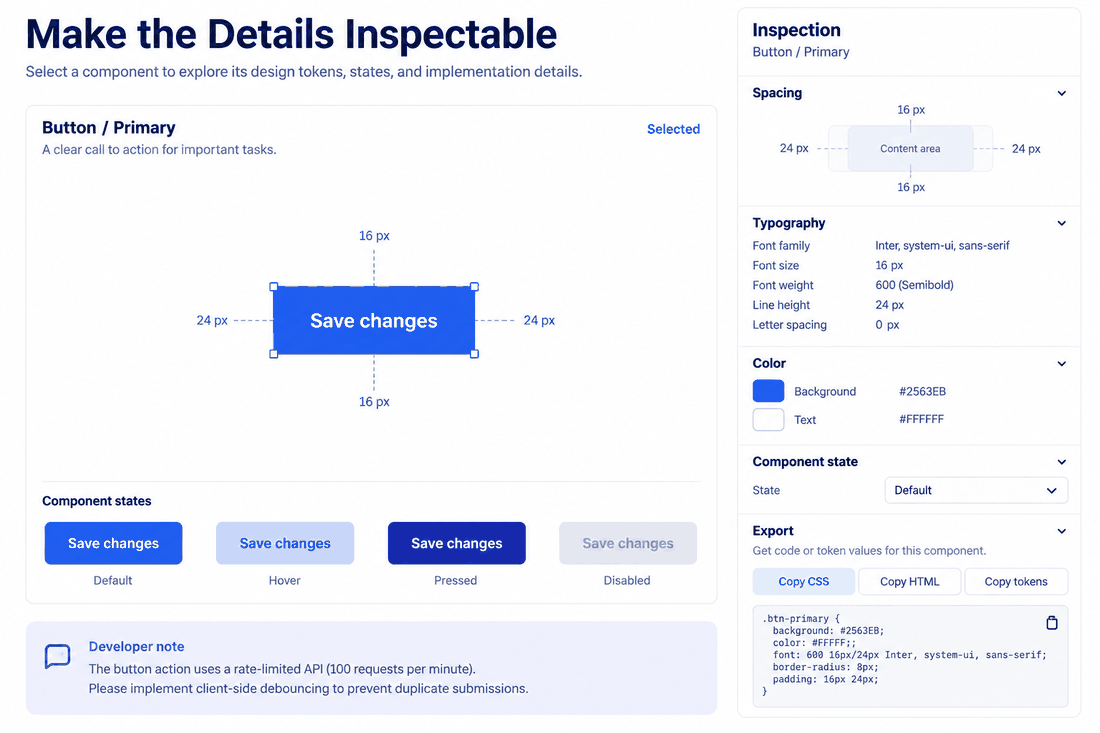The height and width of the screenshot is (733, 1100).
Task: Click the Disabled label under component states
Action: point(627,580)
